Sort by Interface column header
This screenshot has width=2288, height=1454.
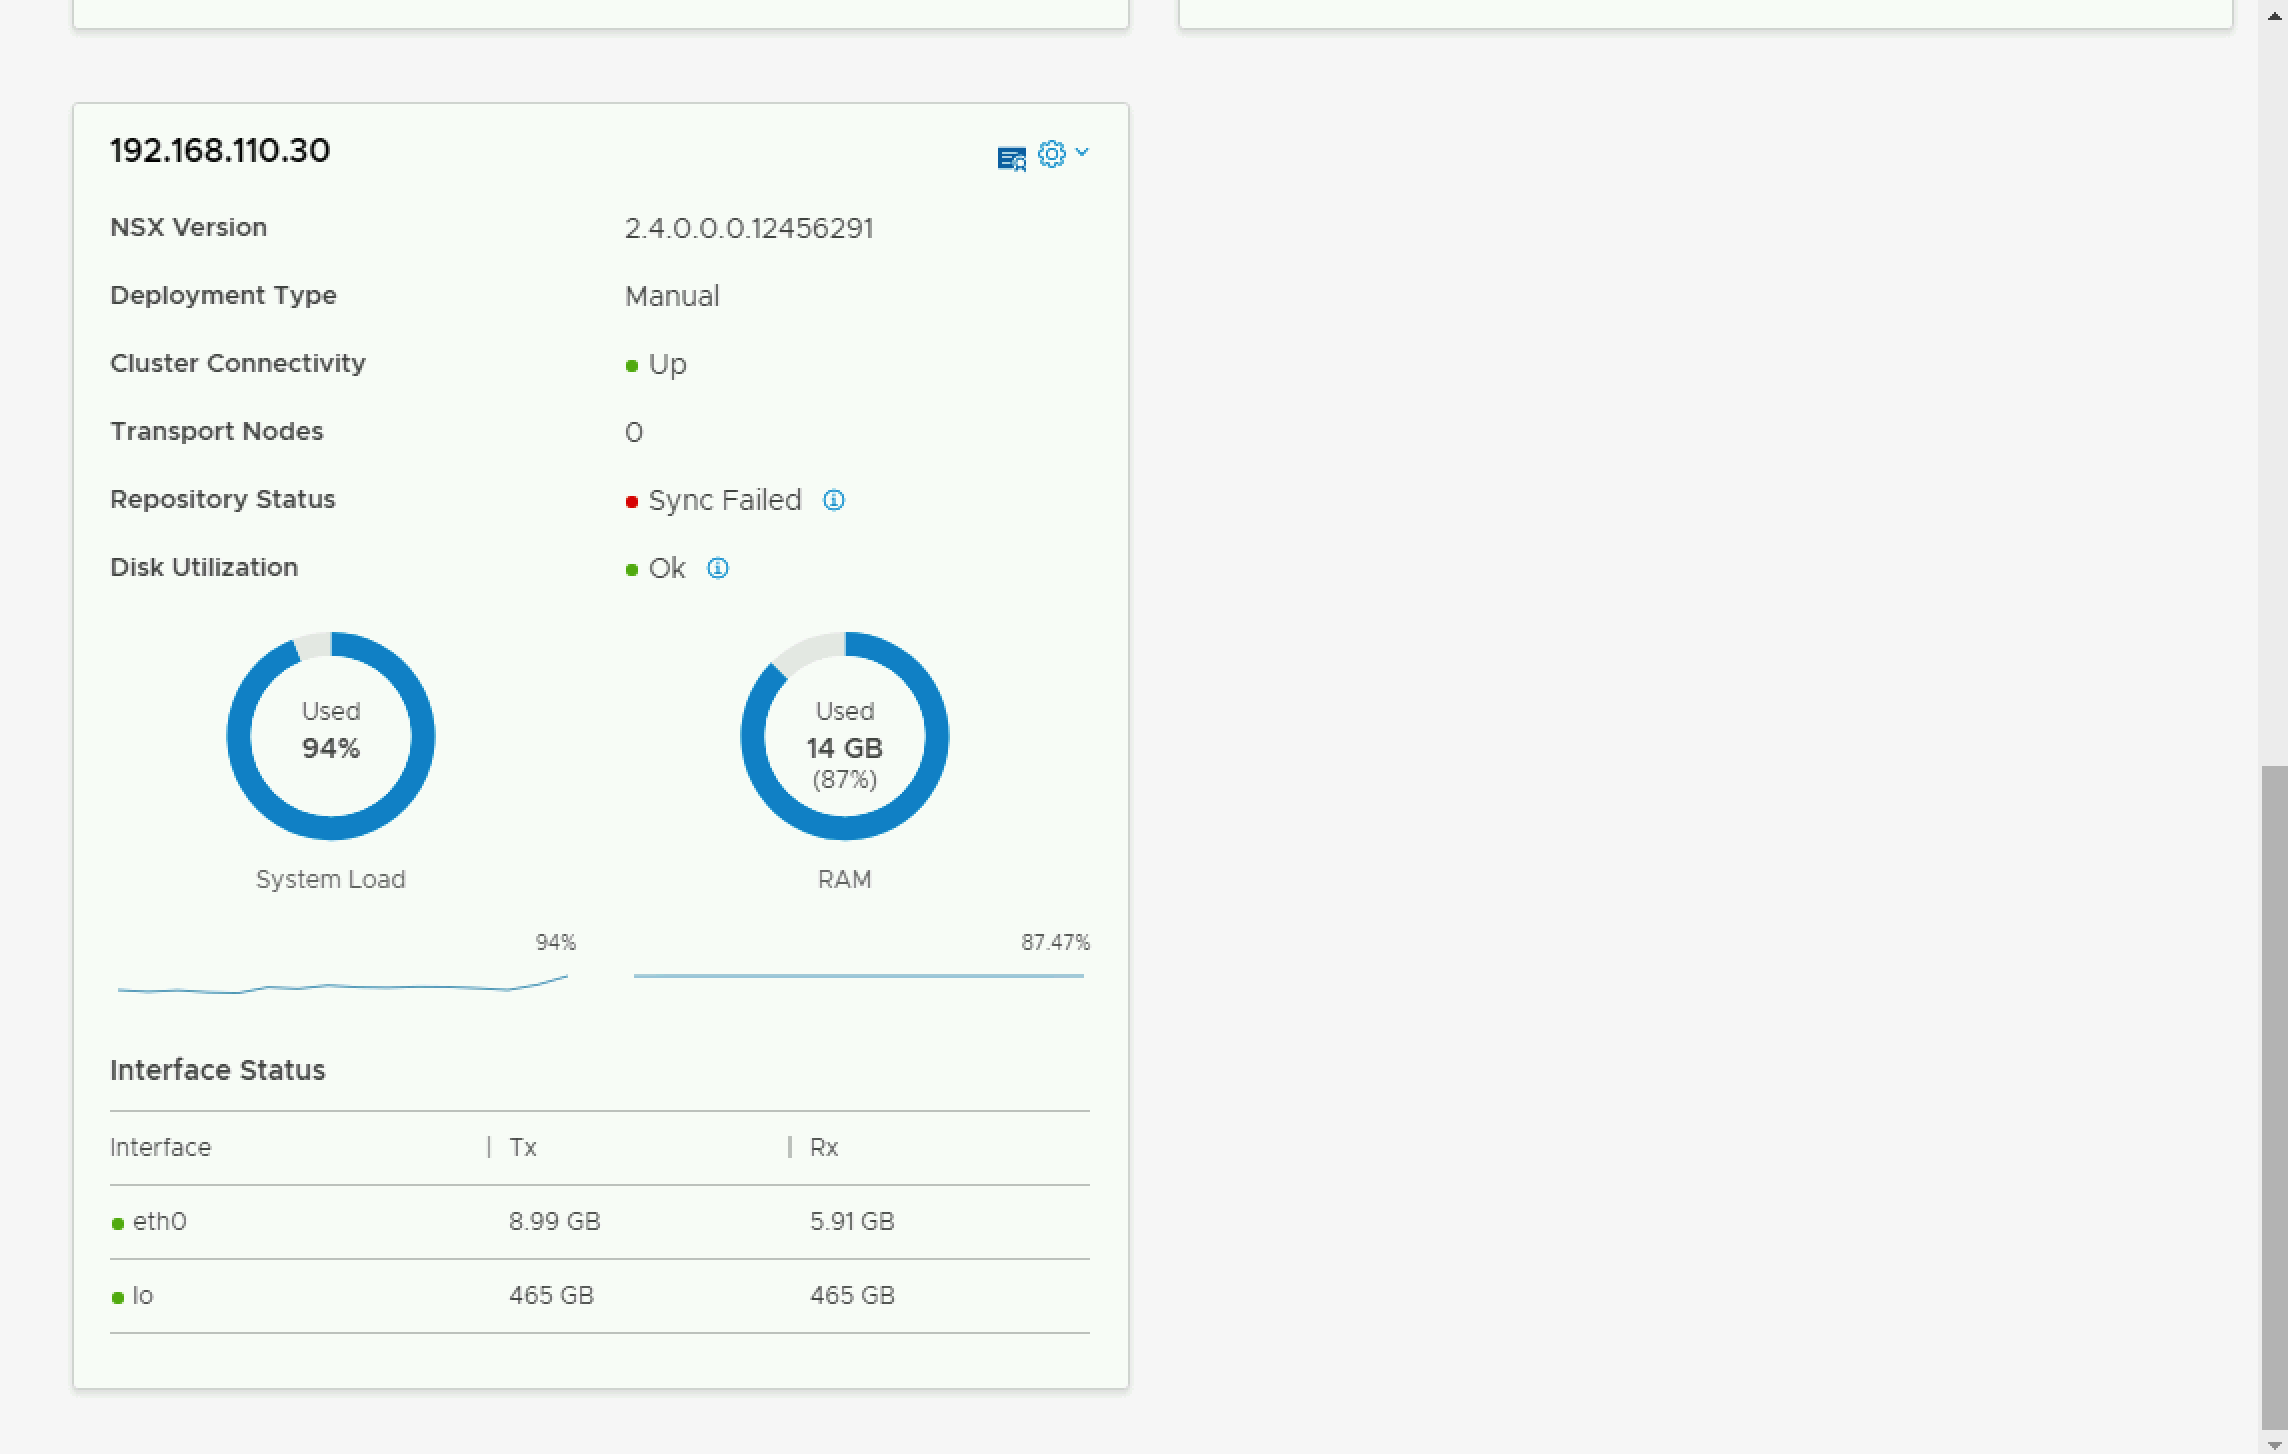160,1147
